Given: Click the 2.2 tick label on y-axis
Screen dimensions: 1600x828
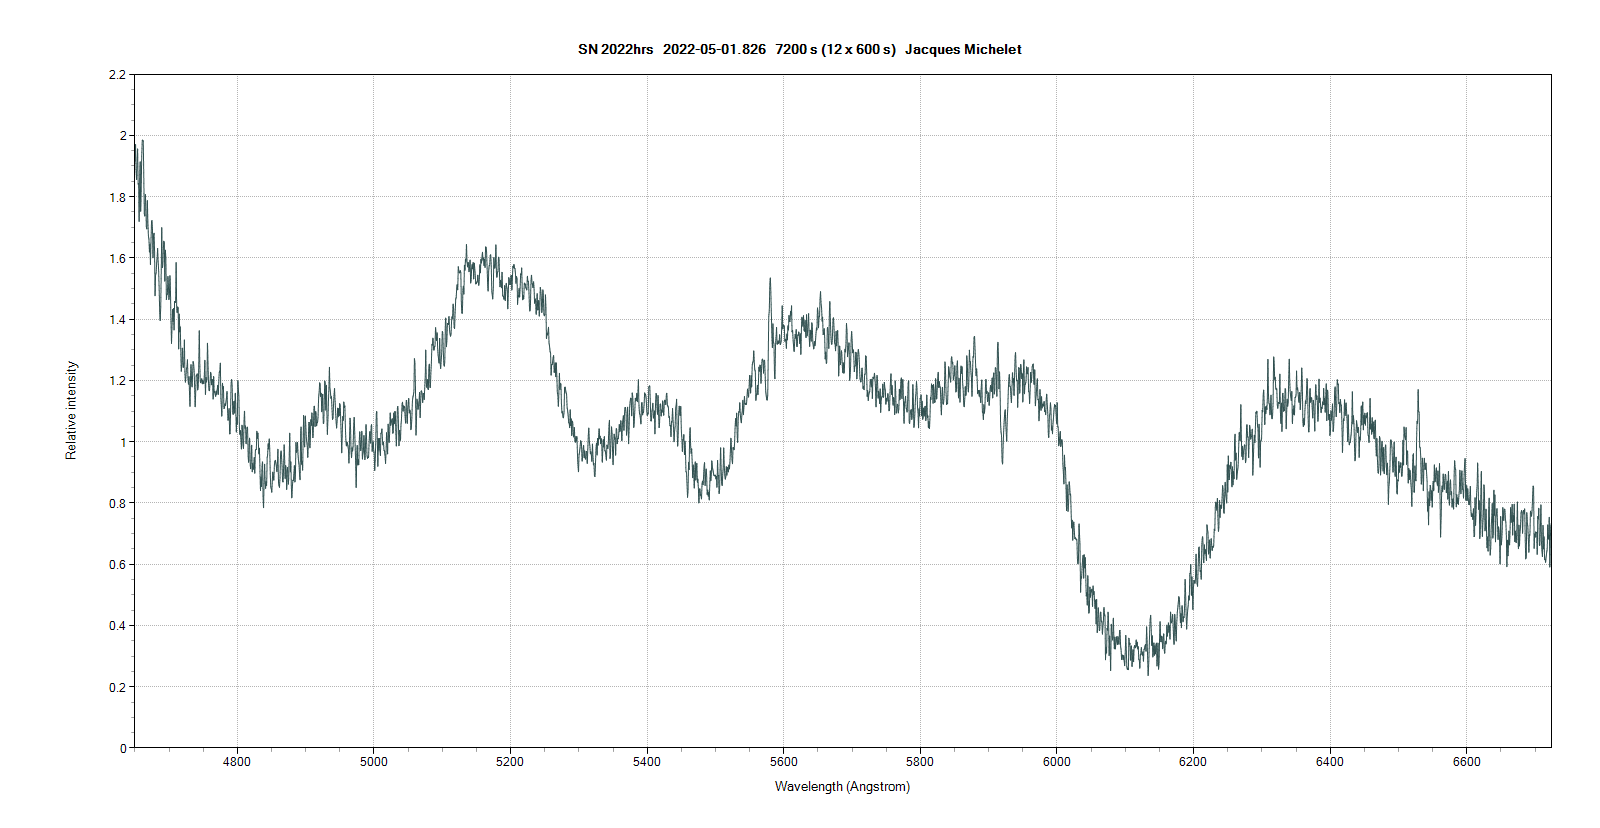Looking at the screenshot, I should (x=118, y=75).
